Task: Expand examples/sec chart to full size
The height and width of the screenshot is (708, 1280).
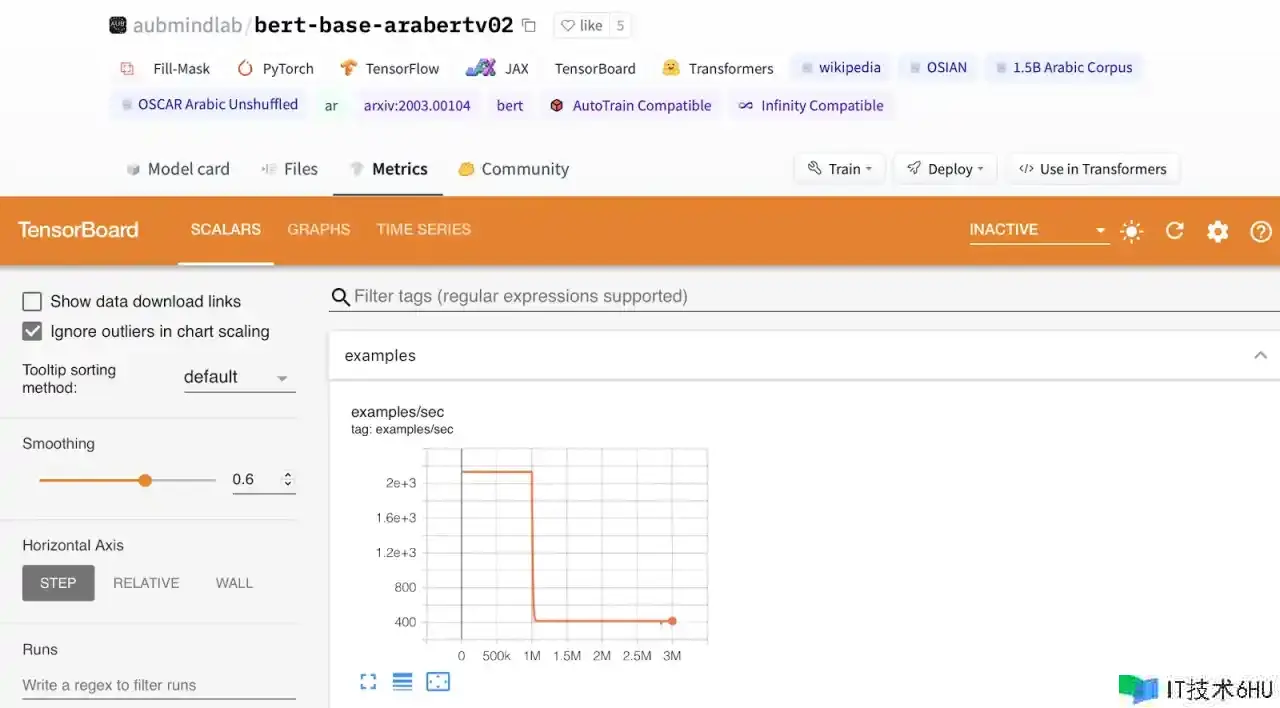Action: (x=368, y=682)
